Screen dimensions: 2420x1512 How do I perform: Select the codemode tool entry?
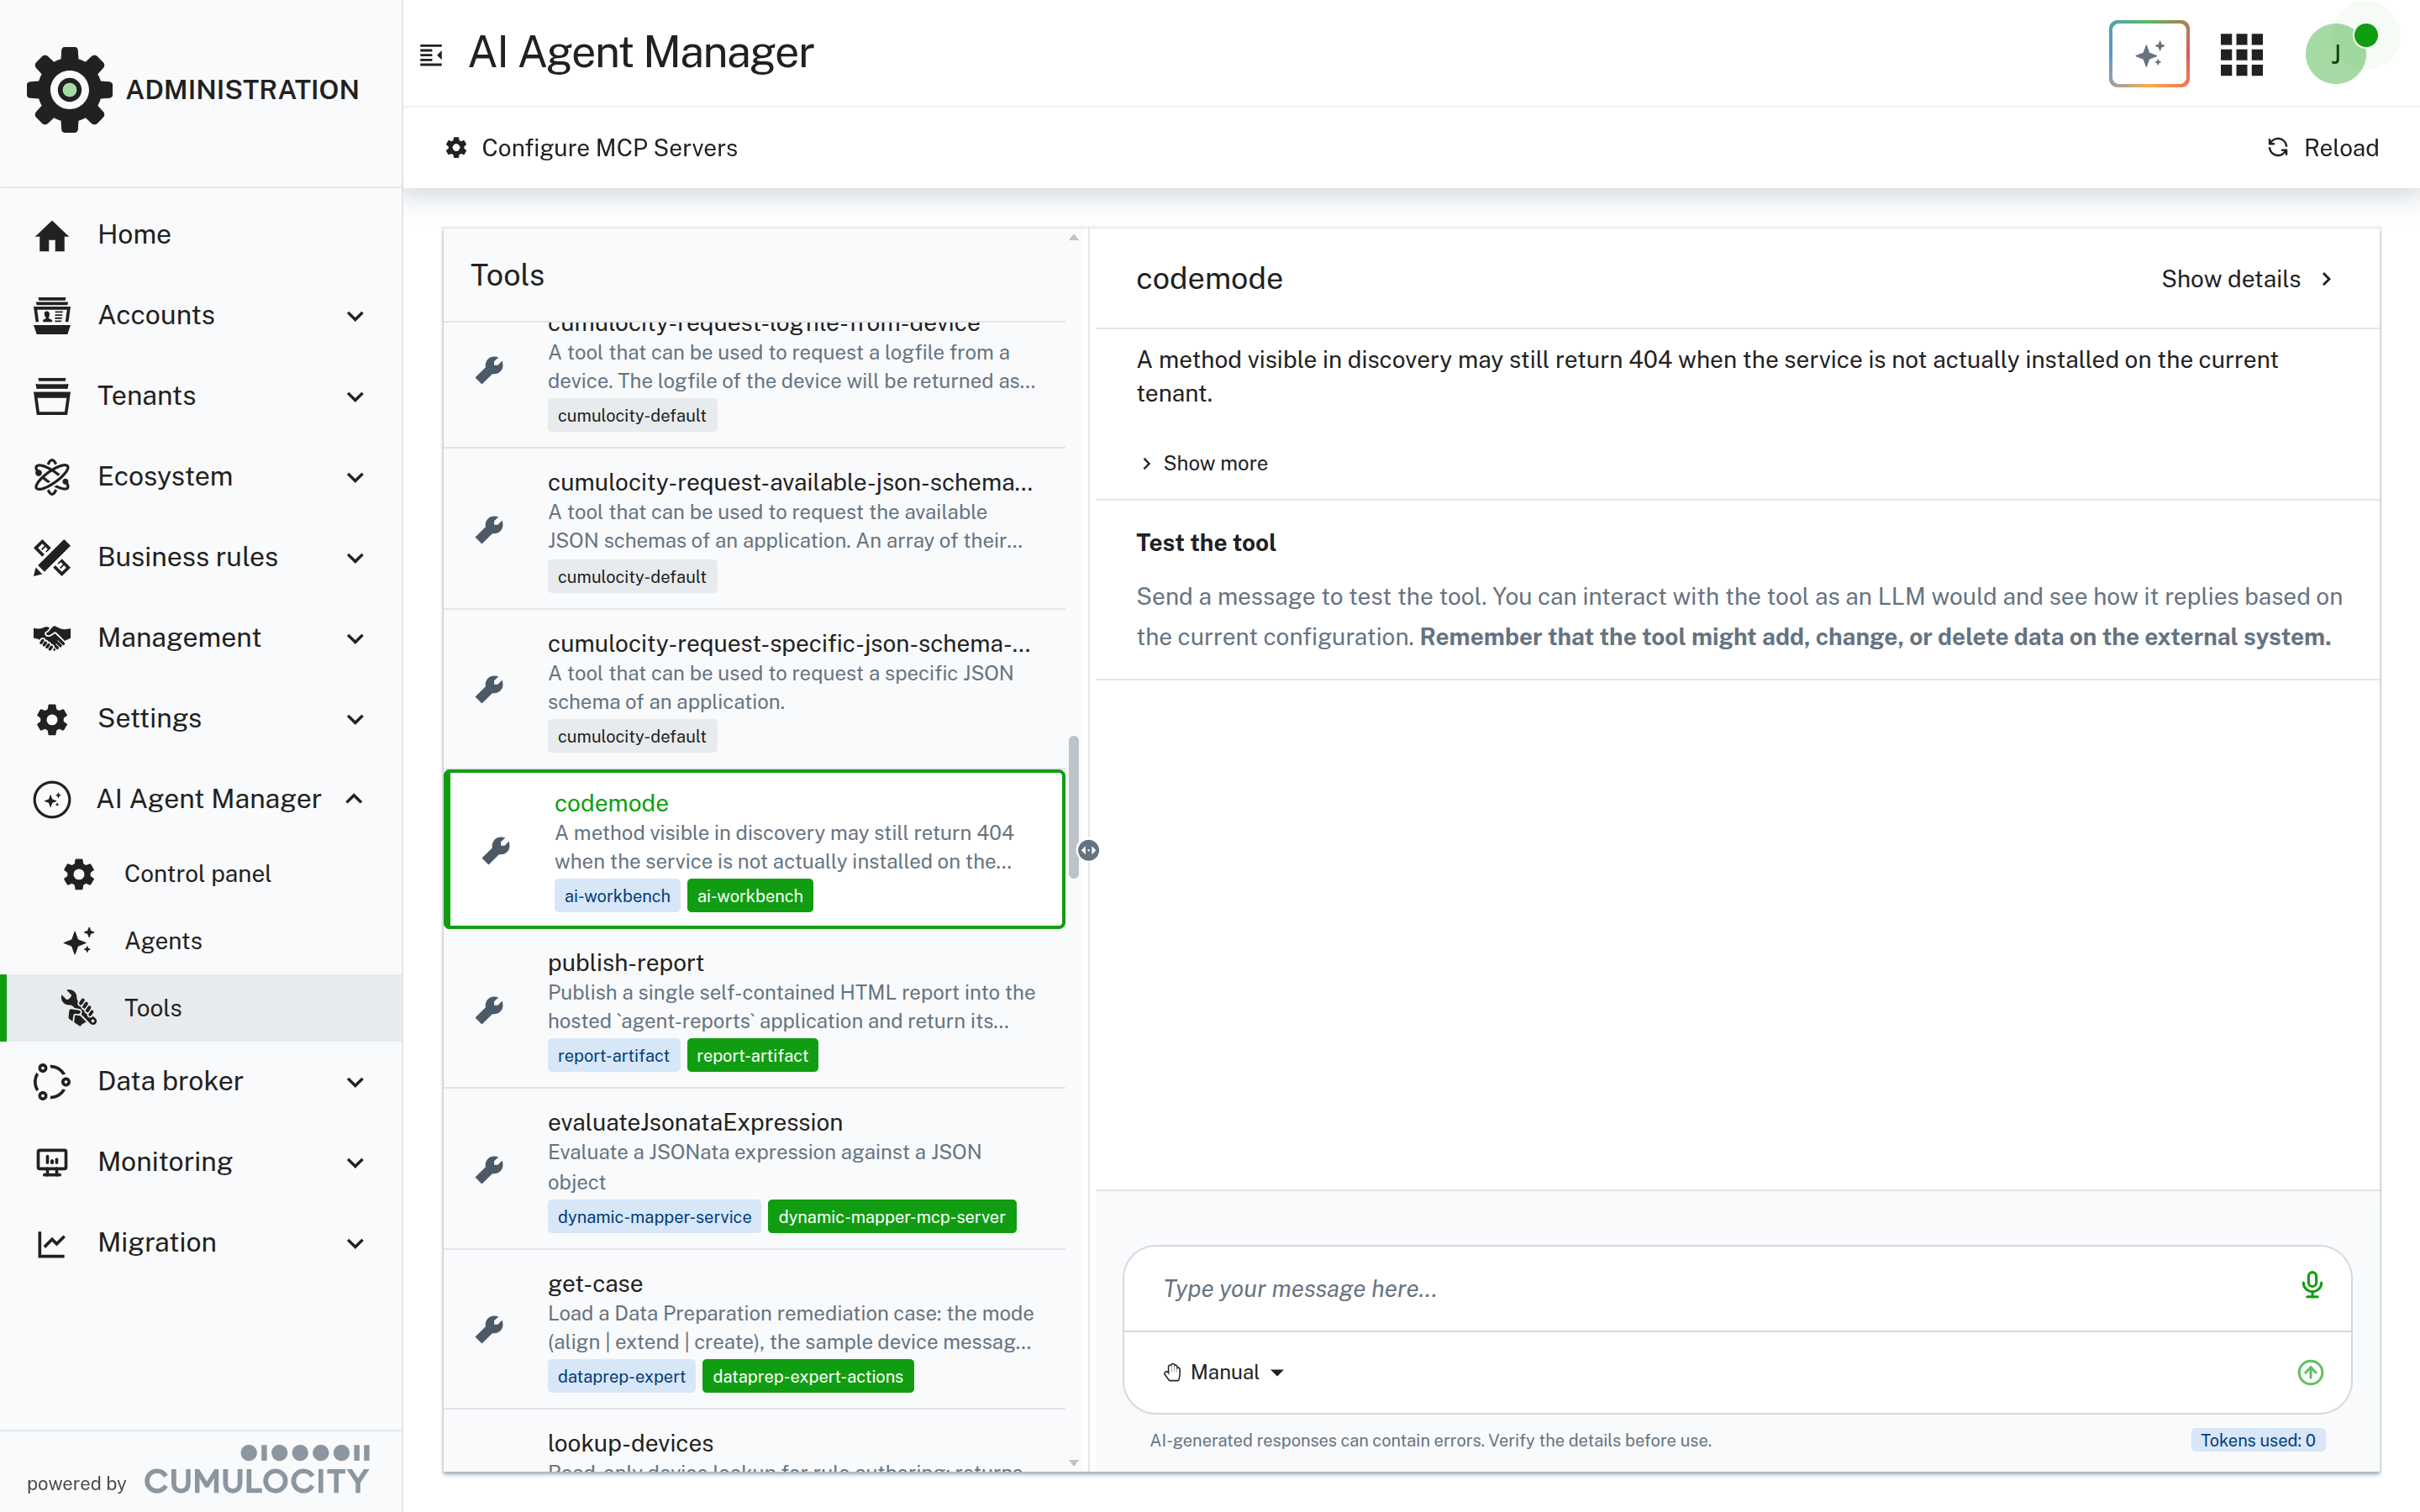click(x=755, y=849)
